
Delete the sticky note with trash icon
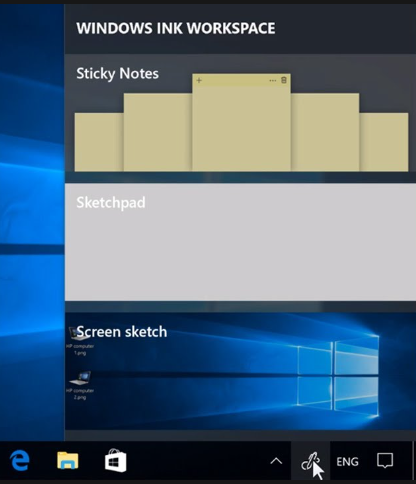click(x=284, y=80)
